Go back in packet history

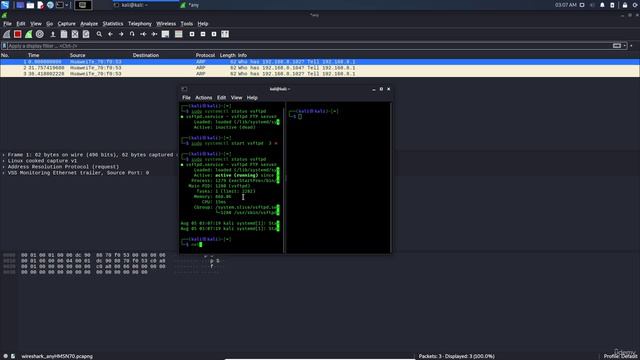tap(110, 34)
